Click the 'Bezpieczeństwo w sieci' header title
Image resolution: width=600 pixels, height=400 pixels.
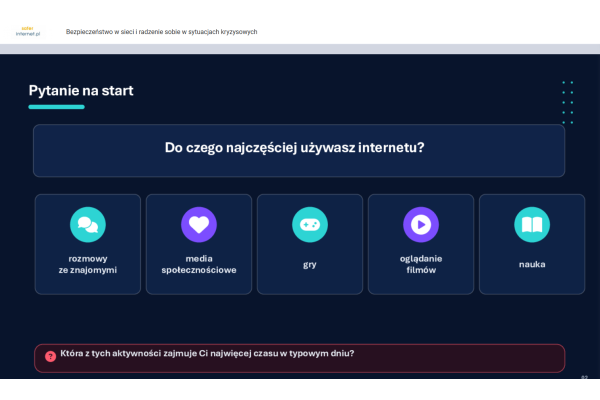(x=161, y=32)
